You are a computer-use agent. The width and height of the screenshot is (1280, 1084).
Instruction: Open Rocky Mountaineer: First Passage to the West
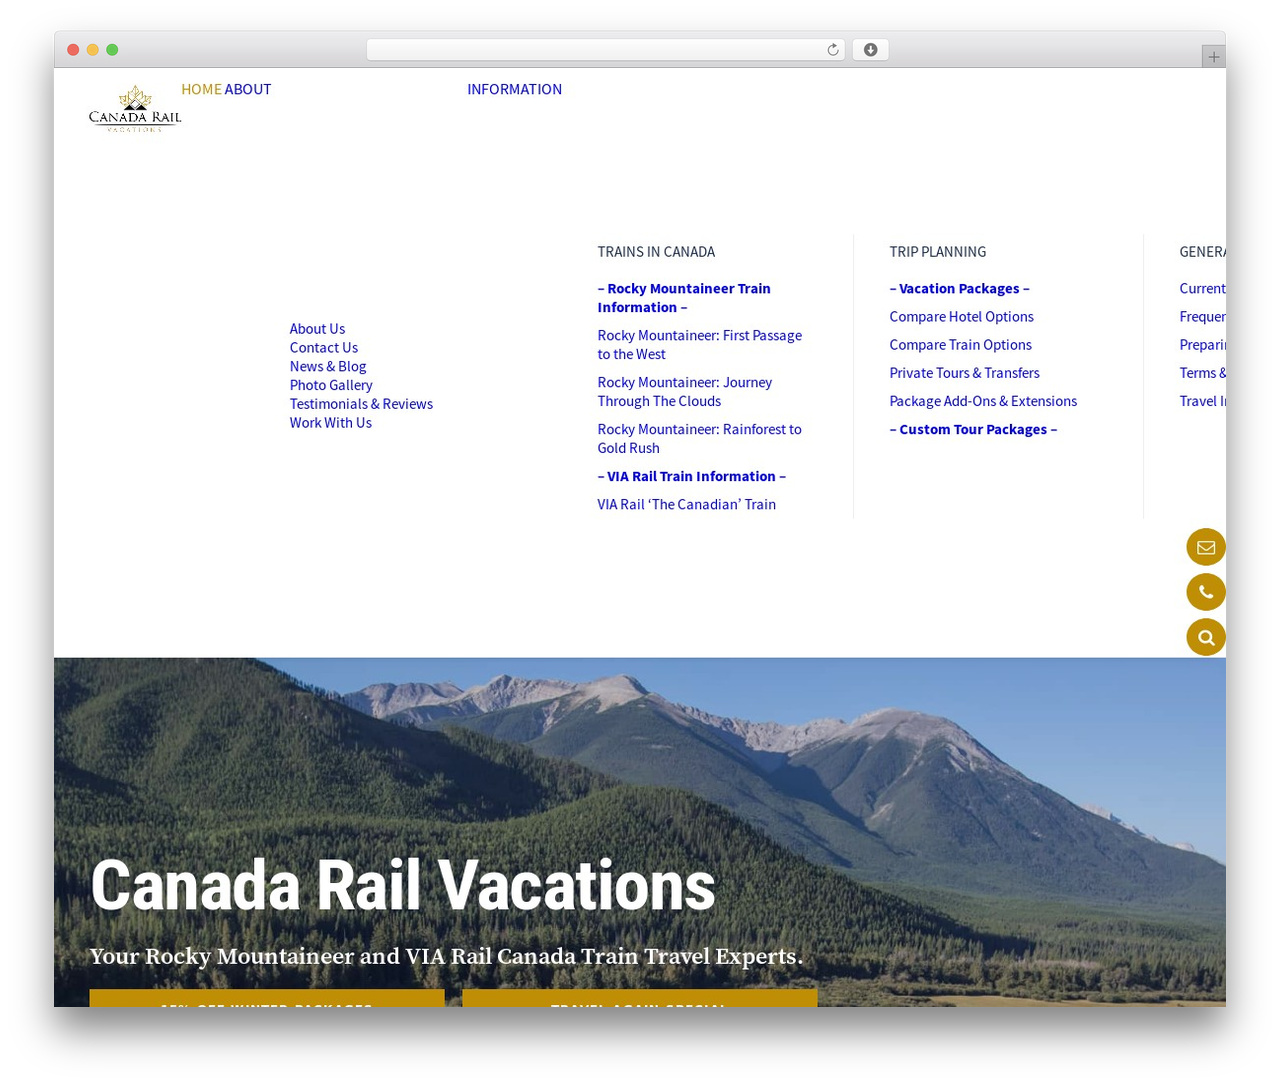pyautogui.click(x=699, y=345)
